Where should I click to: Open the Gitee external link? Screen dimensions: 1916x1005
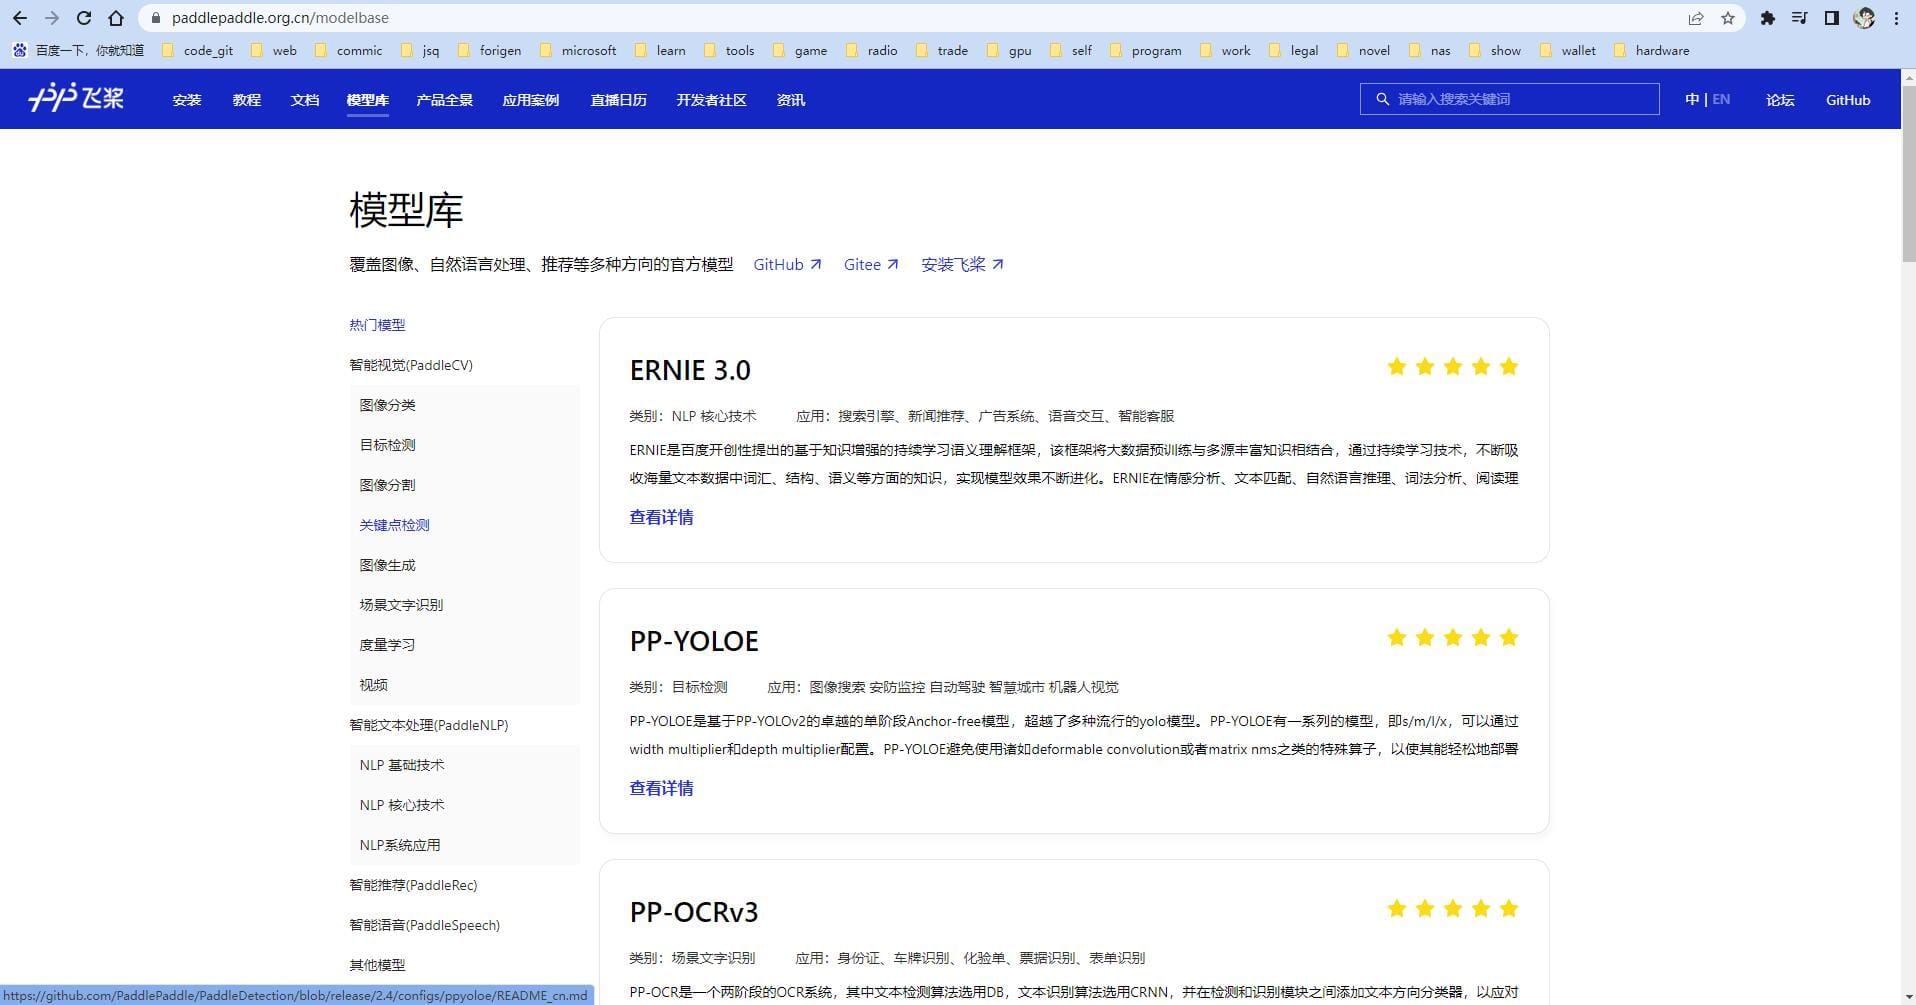[x=871, y=264]
